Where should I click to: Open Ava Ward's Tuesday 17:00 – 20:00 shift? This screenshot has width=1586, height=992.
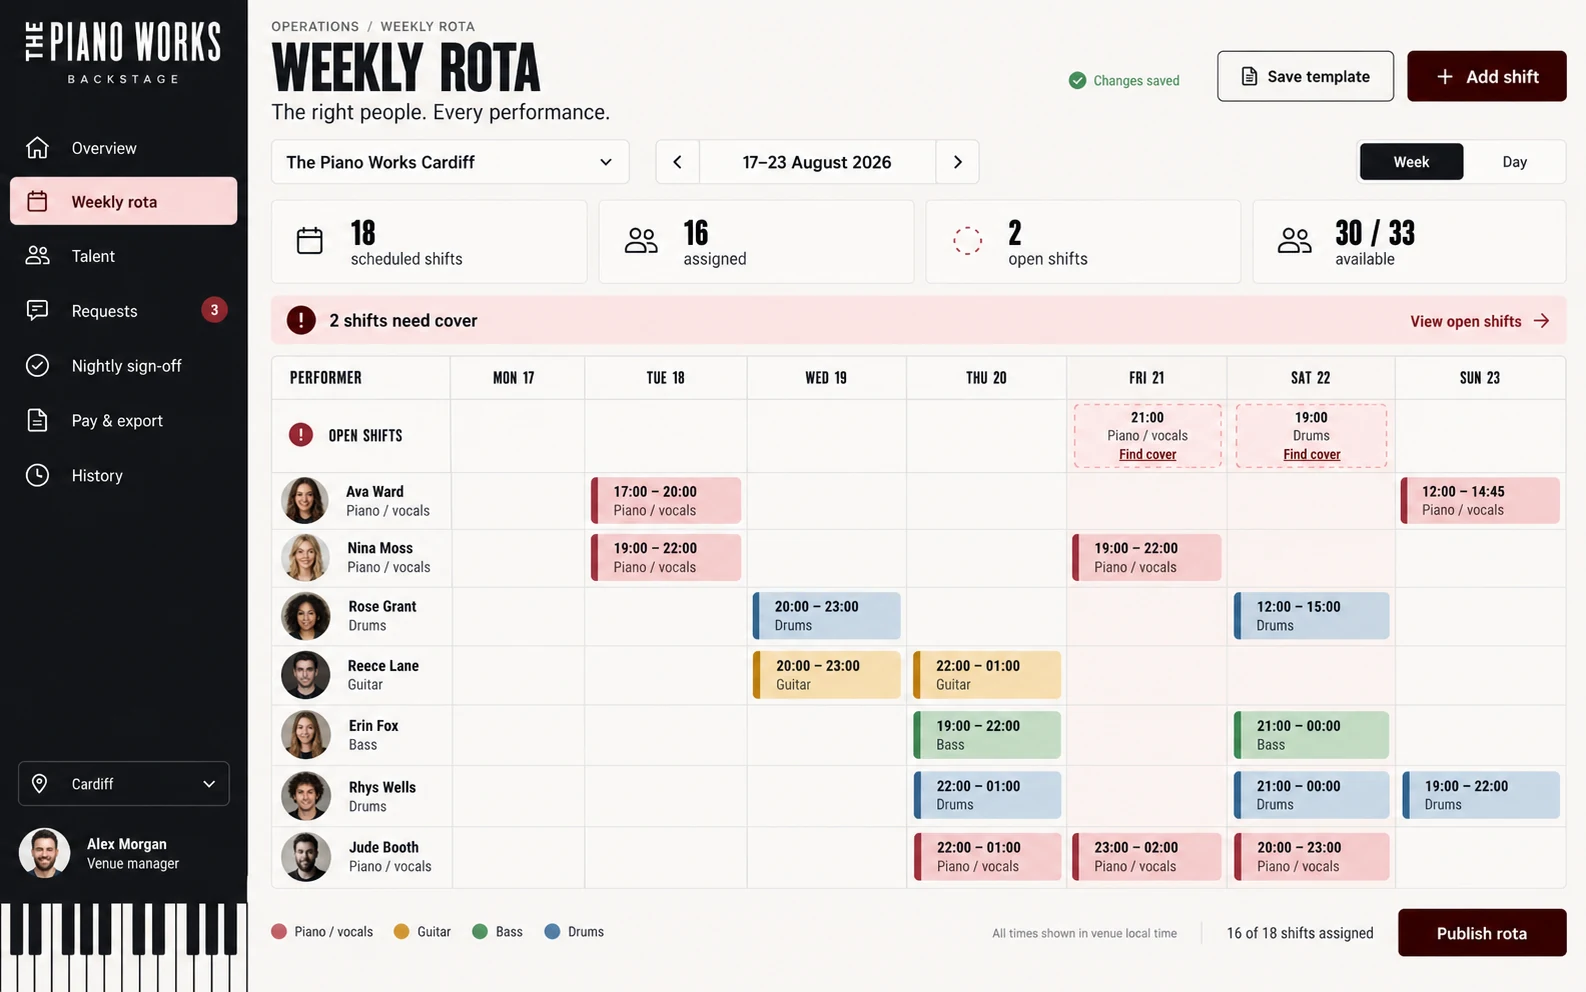[666, 500]
